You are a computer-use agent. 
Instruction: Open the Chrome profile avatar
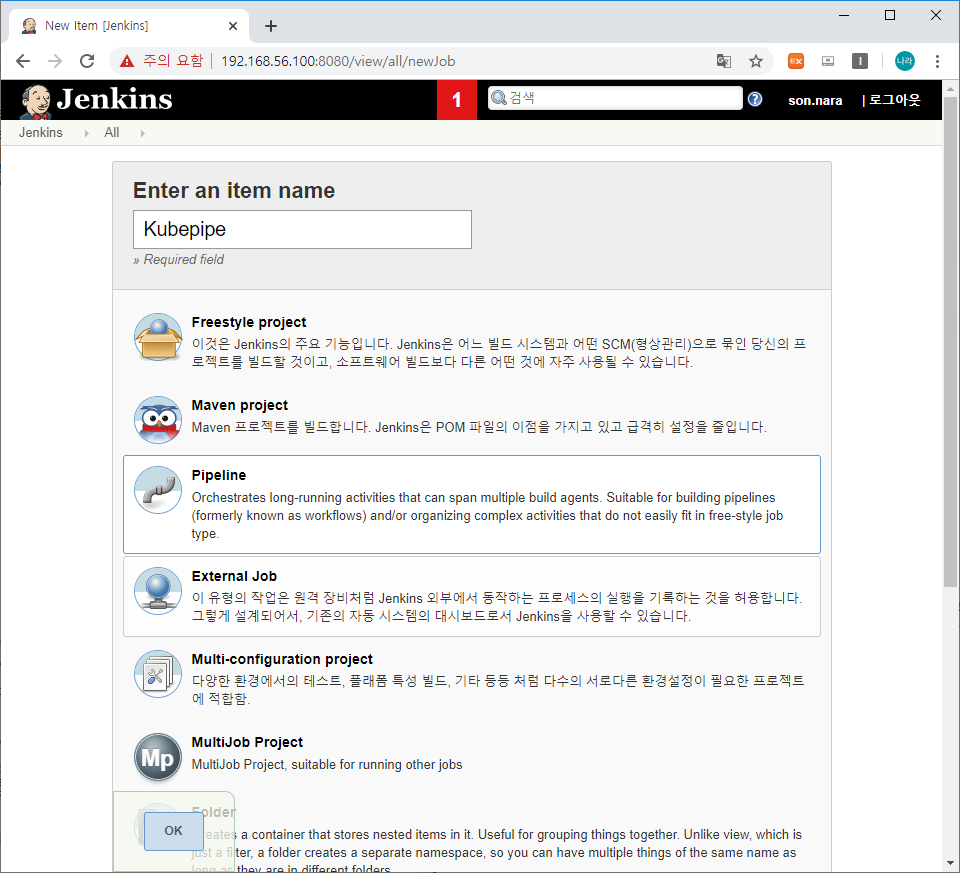coord(904,61)
